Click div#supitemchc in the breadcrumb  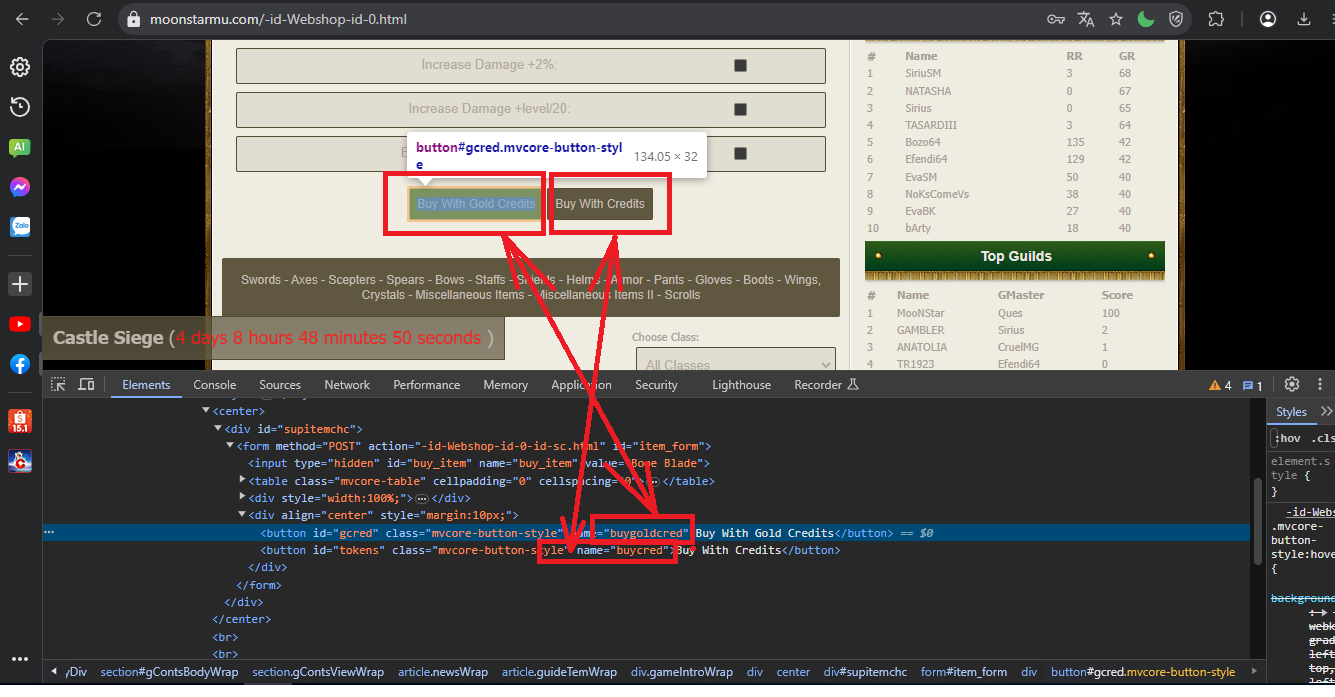865,672
